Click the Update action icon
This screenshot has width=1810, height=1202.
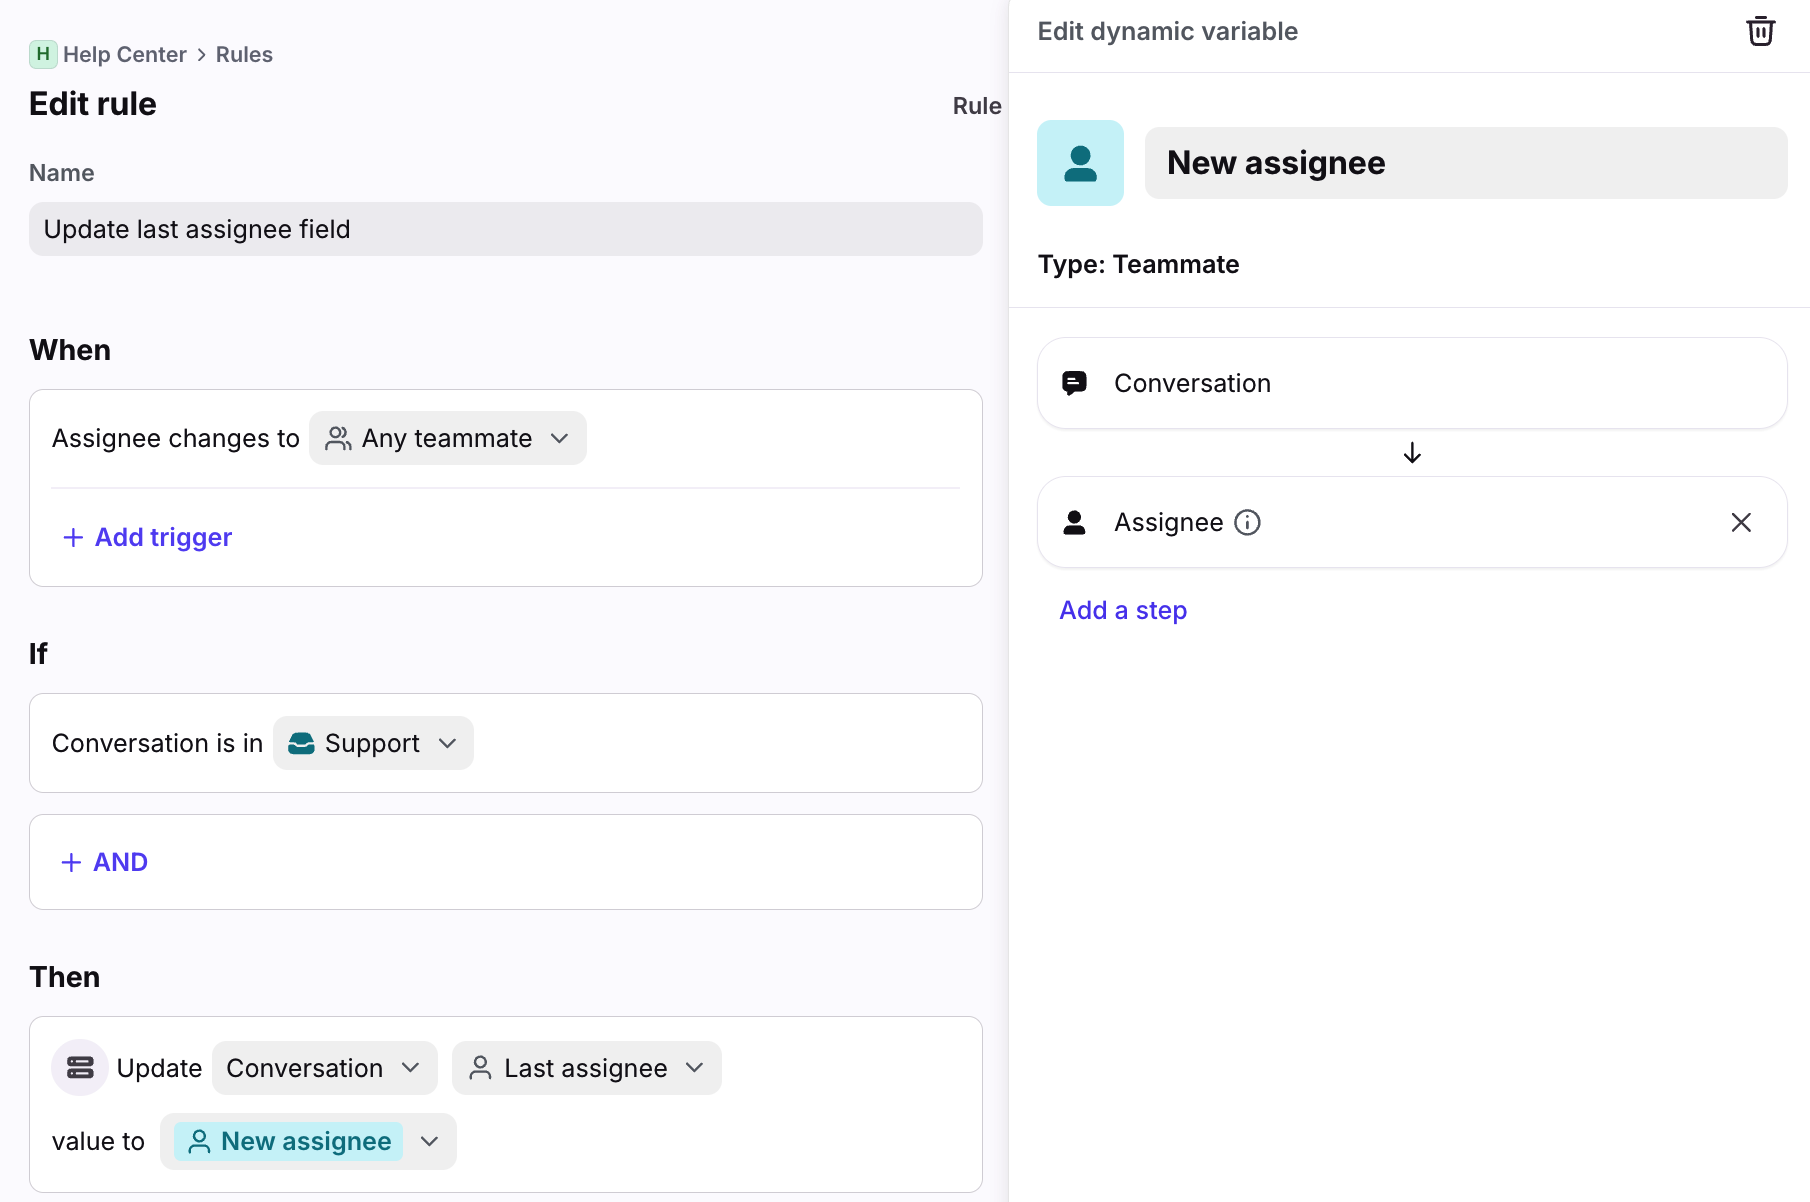tap(80, 1068)
